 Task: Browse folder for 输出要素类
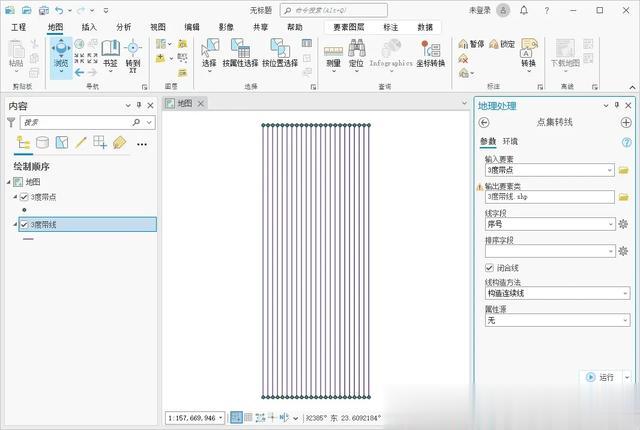coord(623,197)
